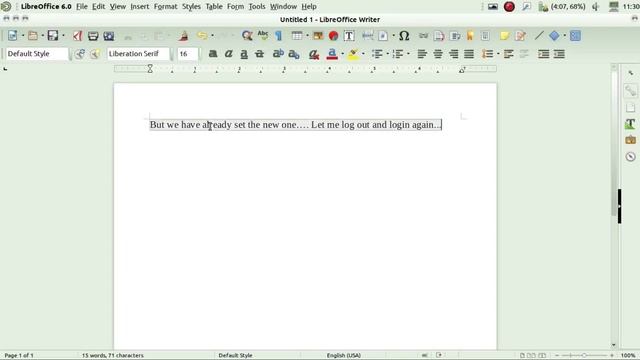This screenshot has height=360, width=640.
Task: Export directly as PDF icon
Action: point(78,36)
